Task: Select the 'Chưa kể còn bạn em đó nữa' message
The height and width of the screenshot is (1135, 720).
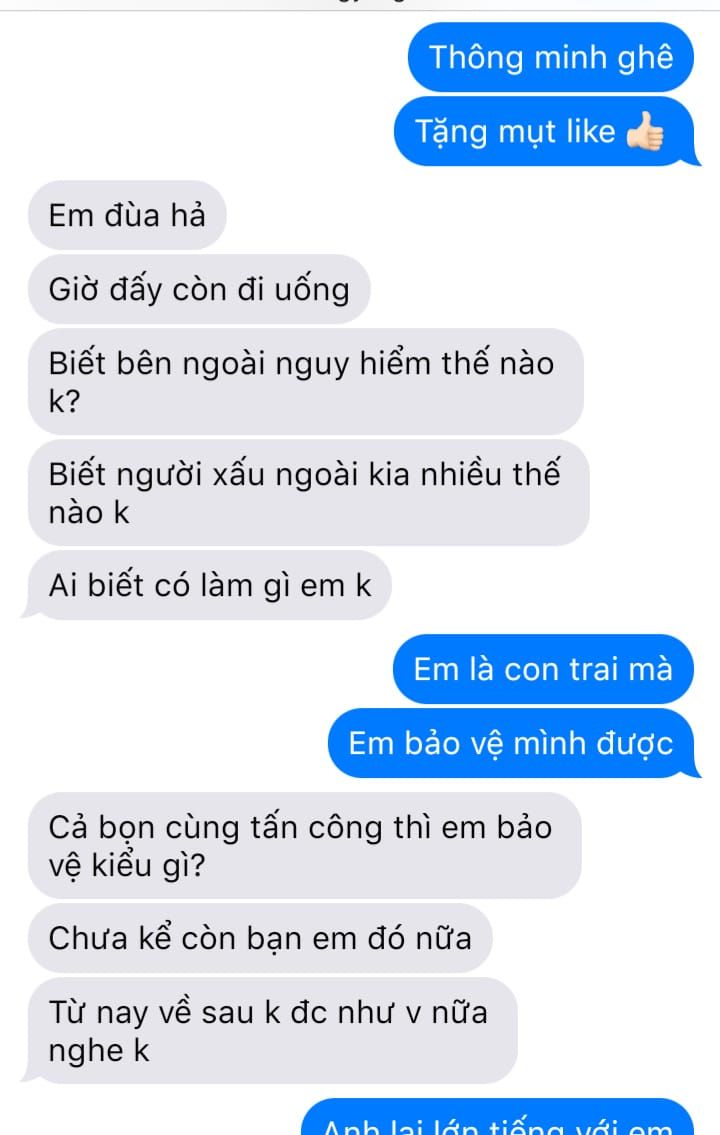Action: [x=261, y=937]
